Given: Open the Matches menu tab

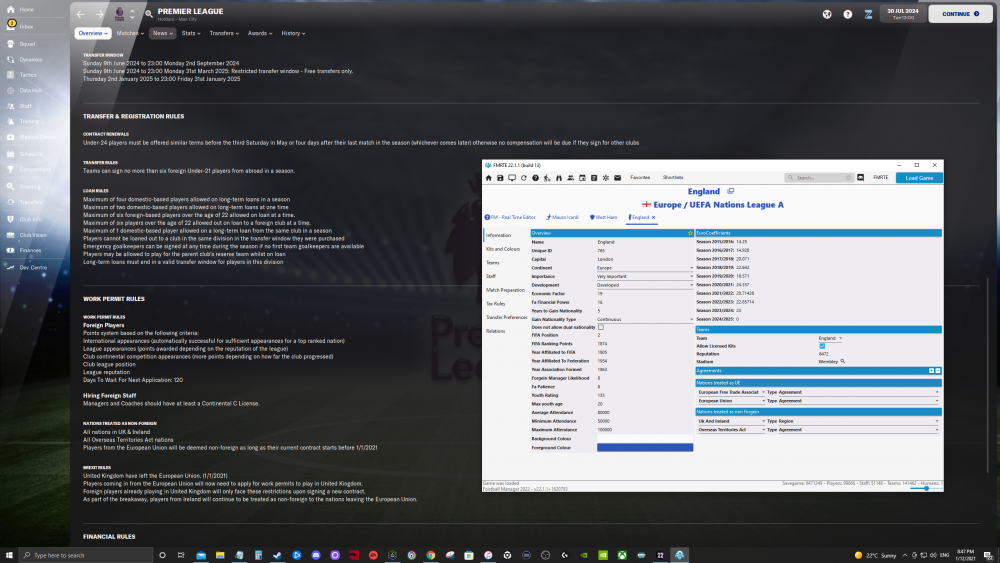Looking at the screenshot, I should tap(130, 33).
